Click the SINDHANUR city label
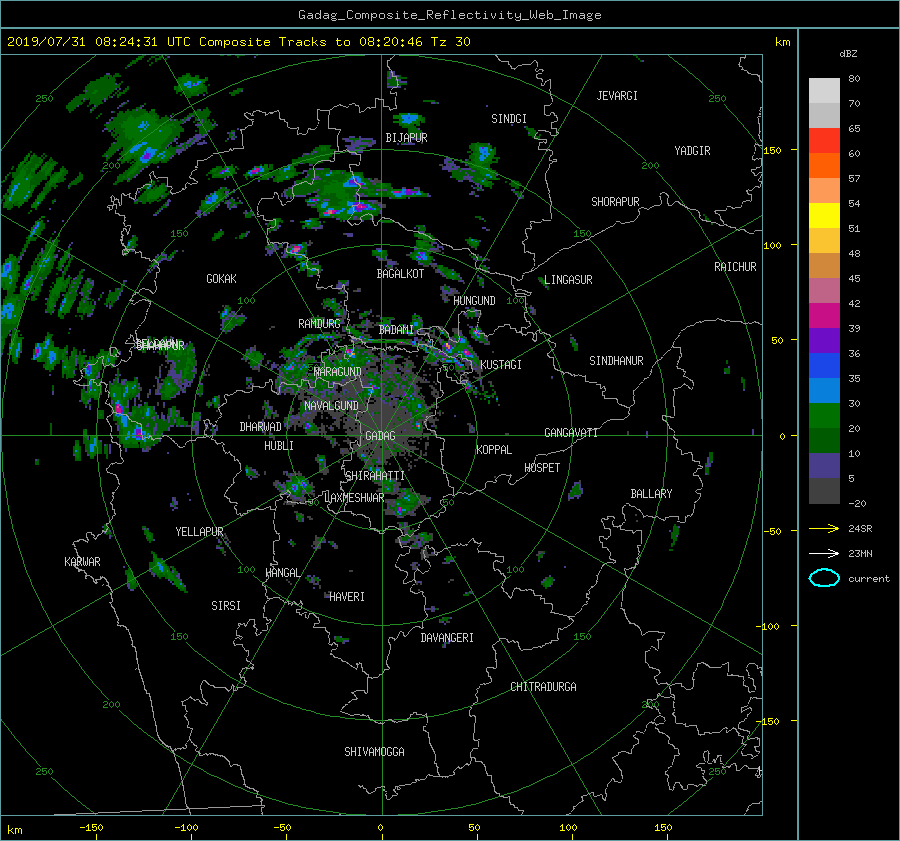900x841 pixels. point(616,361)
